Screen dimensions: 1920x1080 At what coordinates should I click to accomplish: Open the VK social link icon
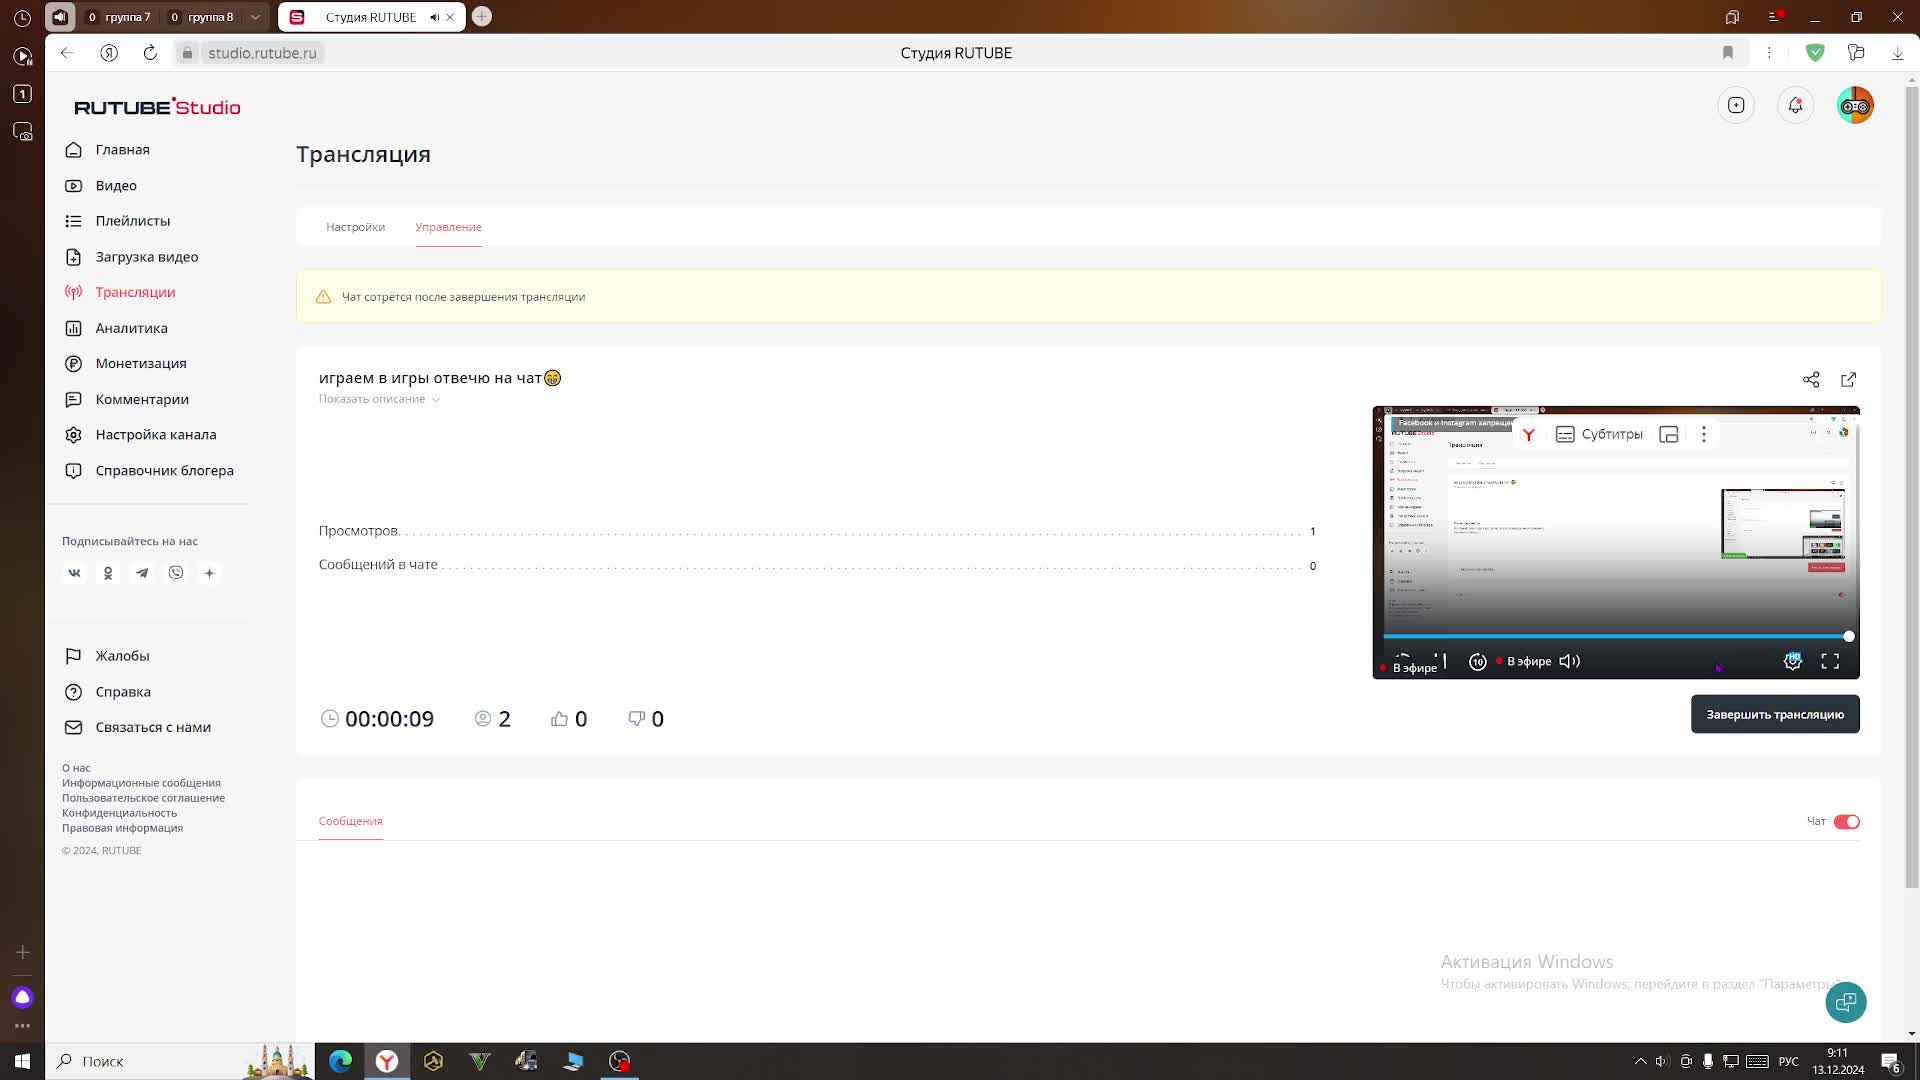[x=74, y=573]
